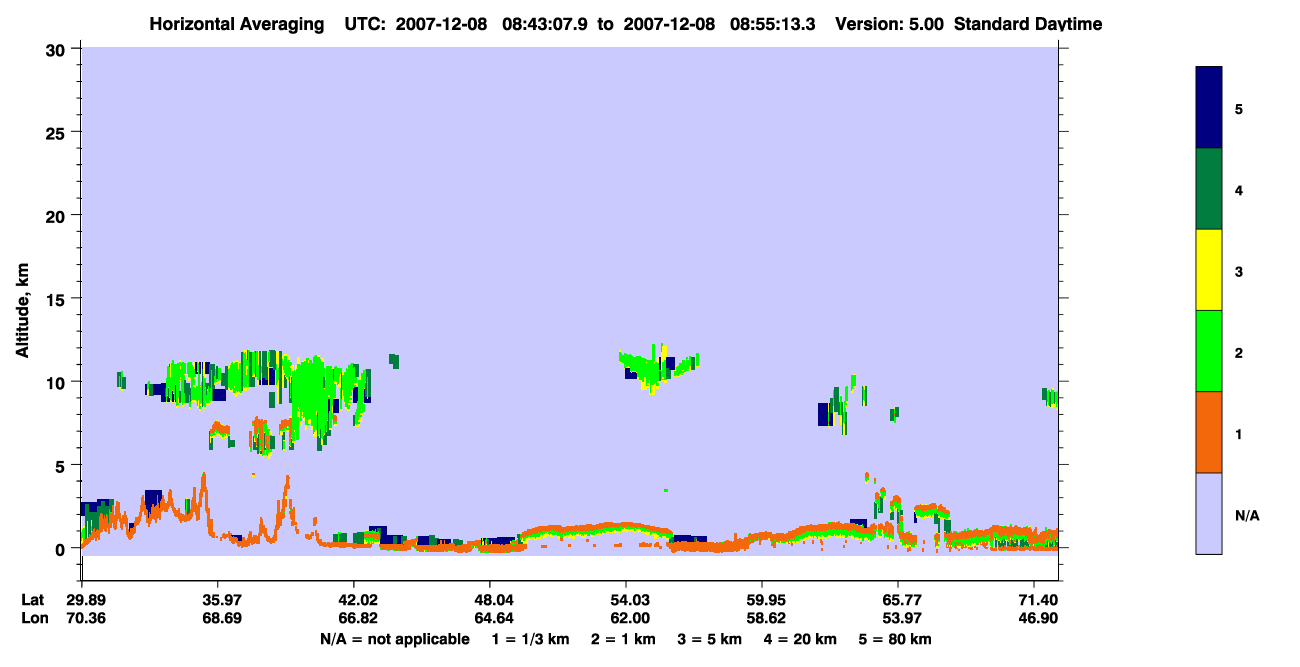The width and height of the screenshot is (1300, 667).
Task: Click the dark green colorbar segment labeled 4
Action: [x=1209, y=189]
